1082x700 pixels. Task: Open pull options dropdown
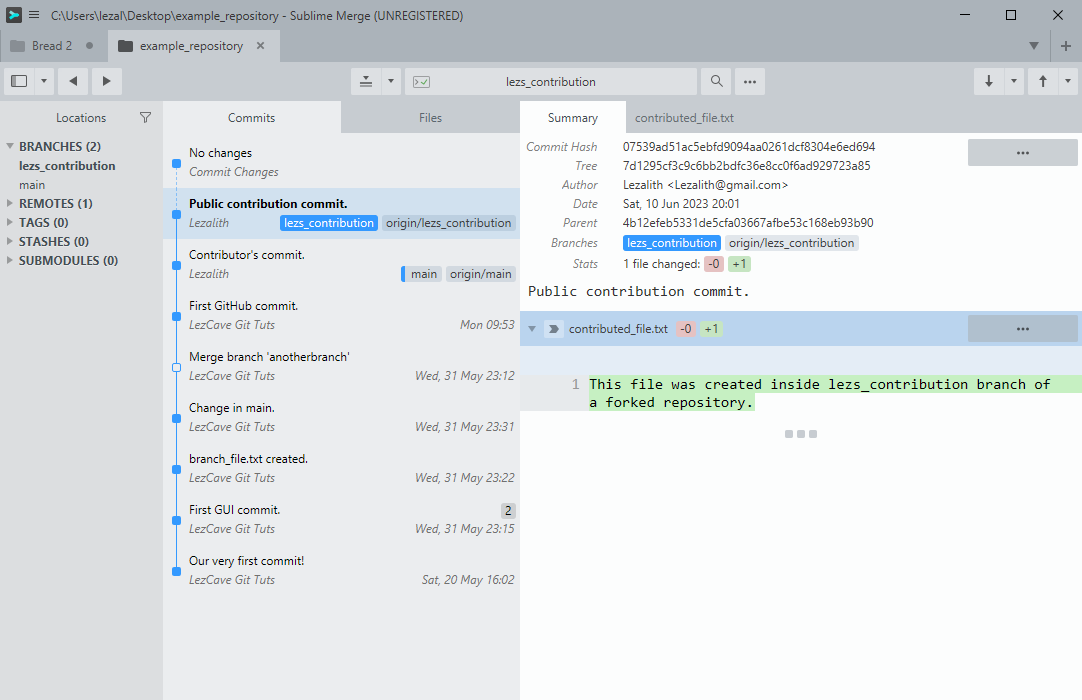[x=1014, y=81]
